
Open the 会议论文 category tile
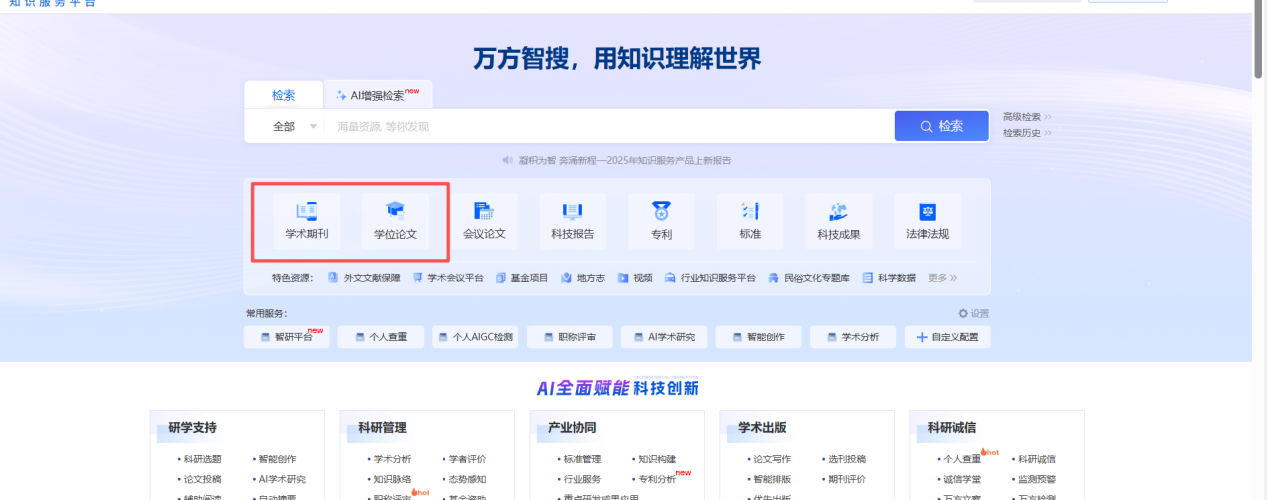[x=484, y=222]
